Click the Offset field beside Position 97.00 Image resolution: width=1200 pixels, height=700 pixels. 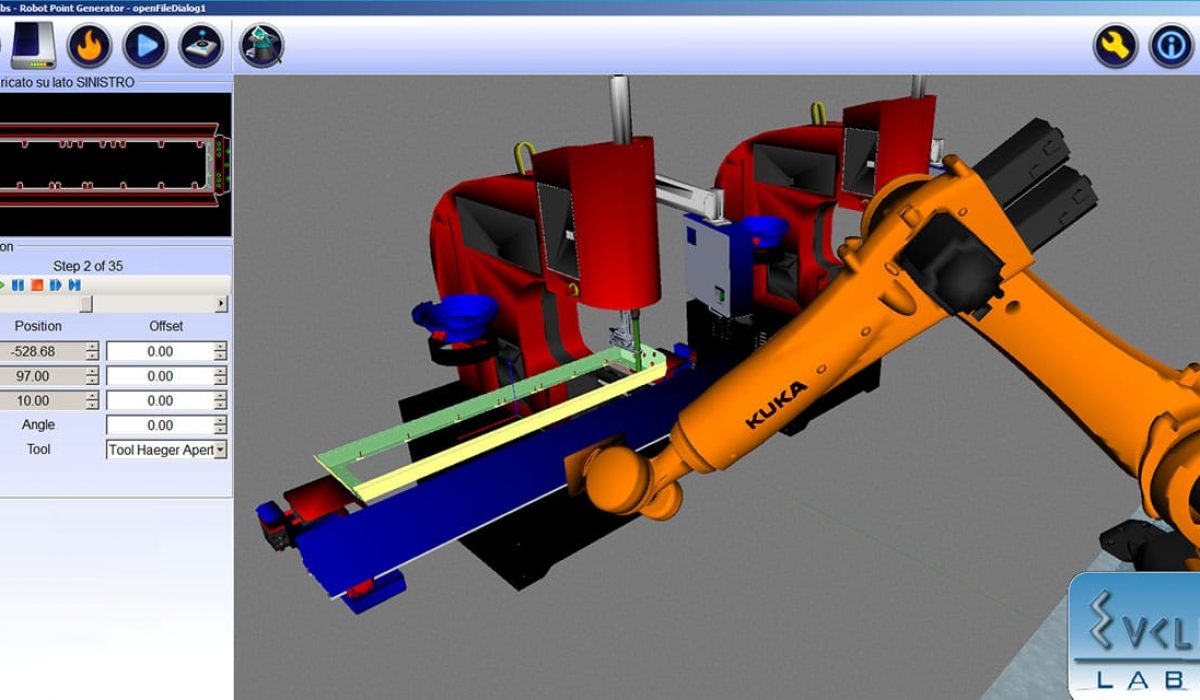tap(167, 376)
